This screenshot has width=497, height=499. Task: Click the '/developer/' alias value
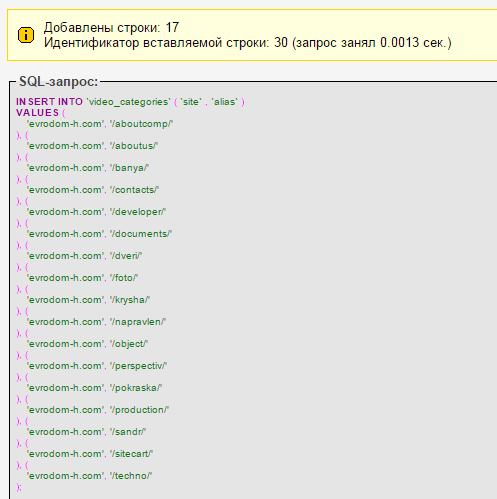(138, 212)
